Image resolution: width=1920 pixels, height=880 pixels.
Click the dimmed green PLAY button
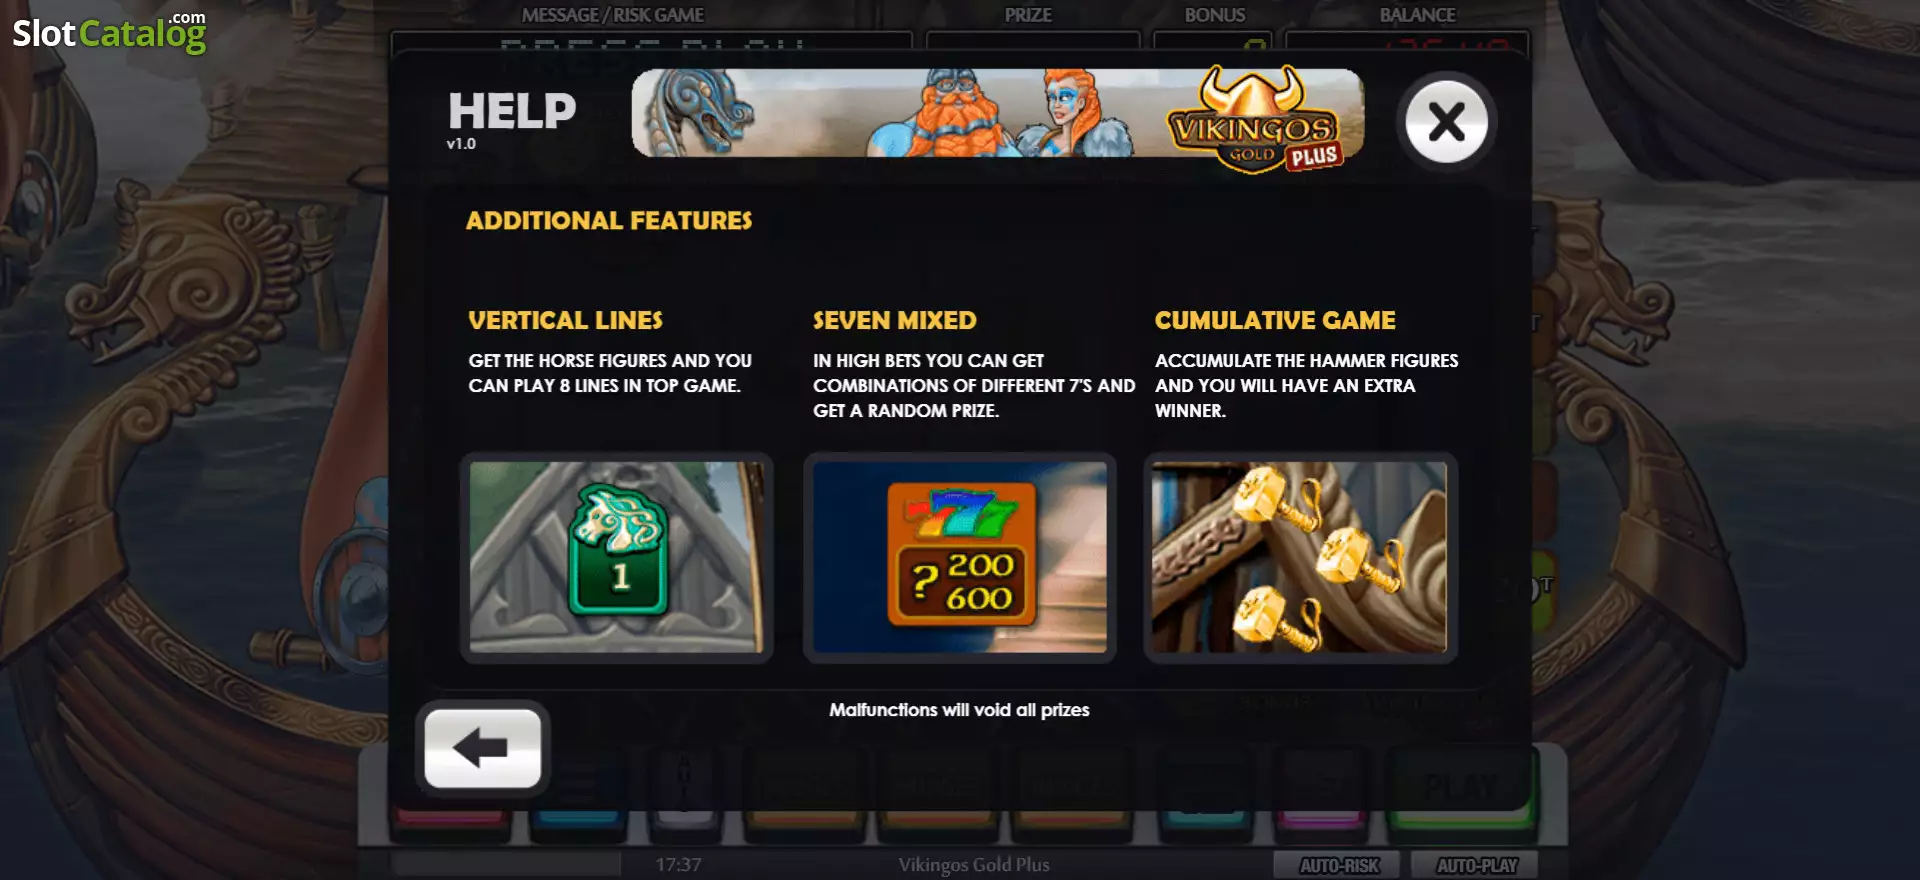coord(1461,787)
